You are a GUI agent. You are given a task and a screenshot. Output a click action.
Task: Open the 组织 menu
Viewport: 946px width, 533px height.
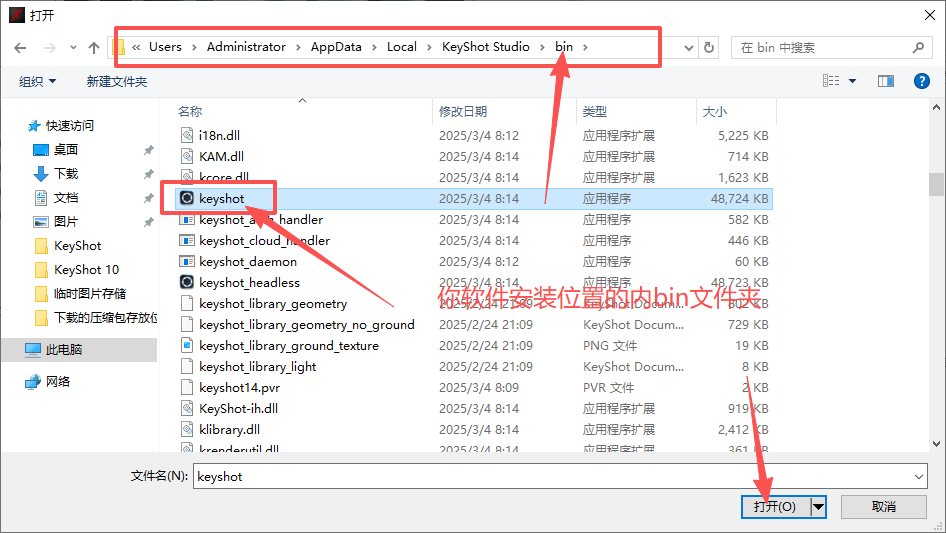37,81
